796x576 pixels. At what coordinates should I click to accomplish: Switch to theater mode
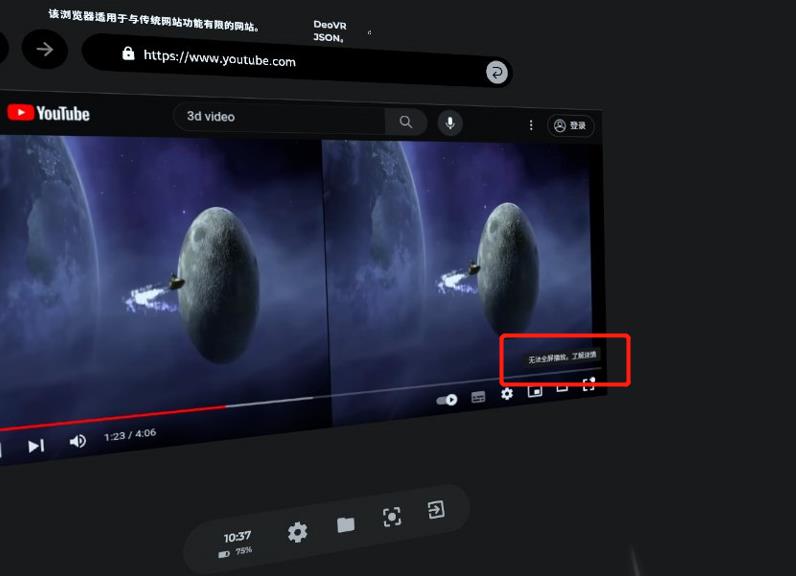point(562,387)
